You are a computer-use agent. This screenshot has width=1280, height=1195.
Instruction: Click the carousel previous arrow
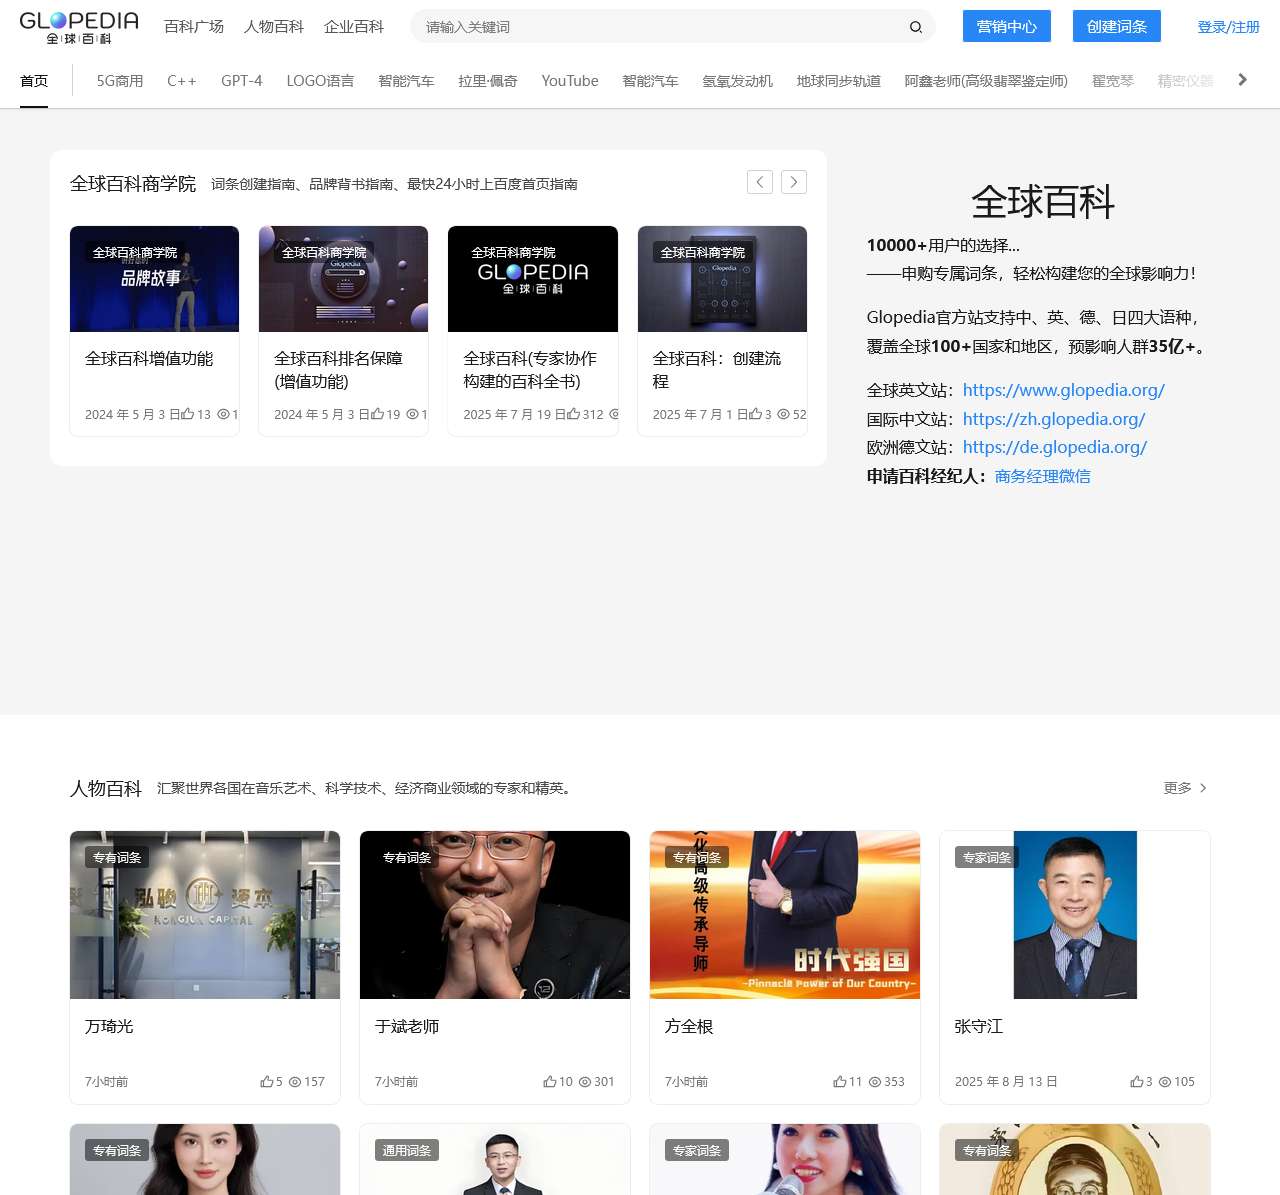[x=760, y=182]
